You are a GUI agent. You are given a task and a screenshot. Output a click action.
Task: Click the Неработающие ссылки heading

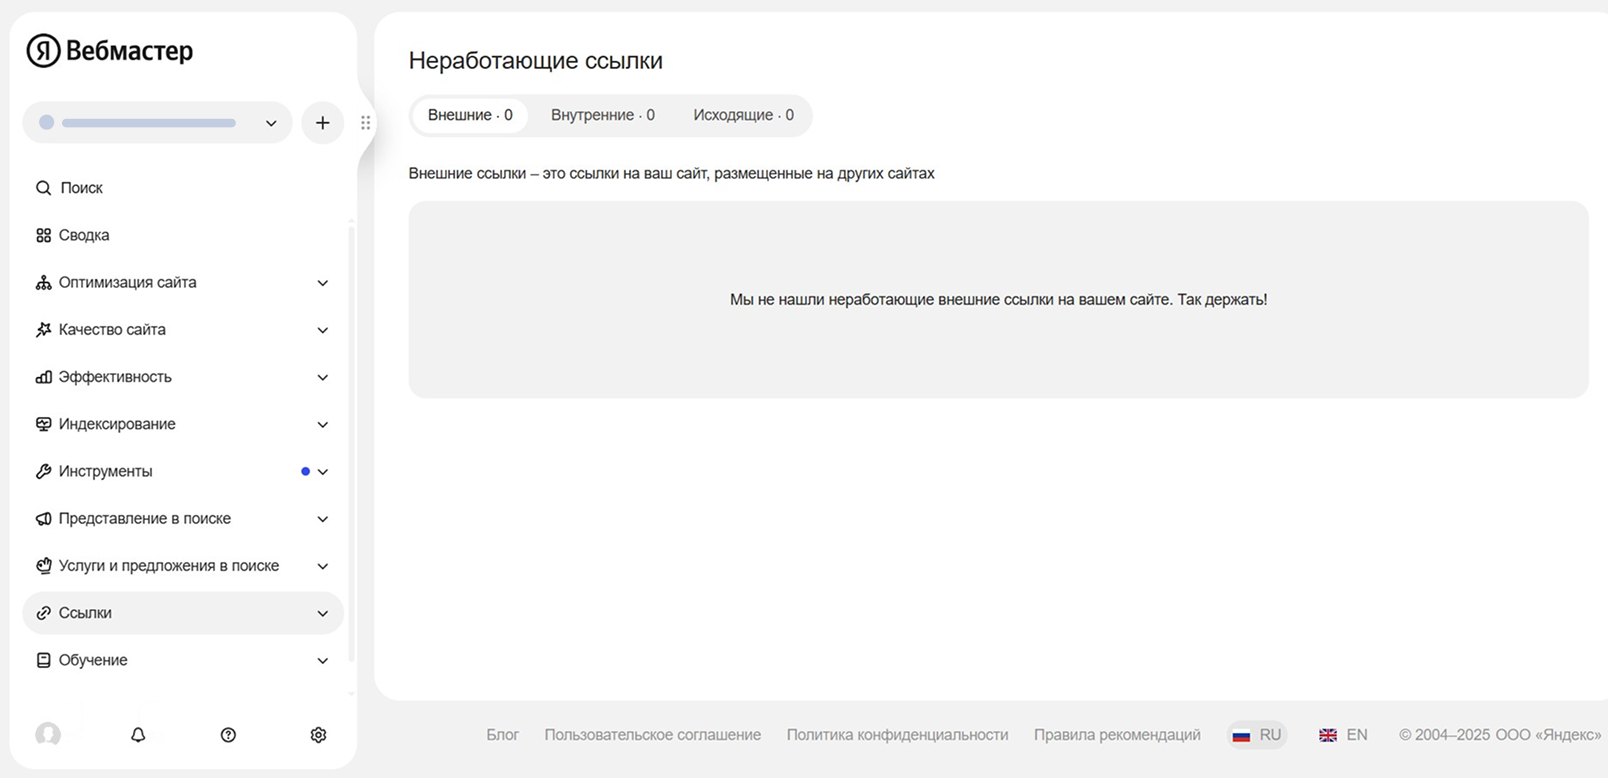coord(535,61)
